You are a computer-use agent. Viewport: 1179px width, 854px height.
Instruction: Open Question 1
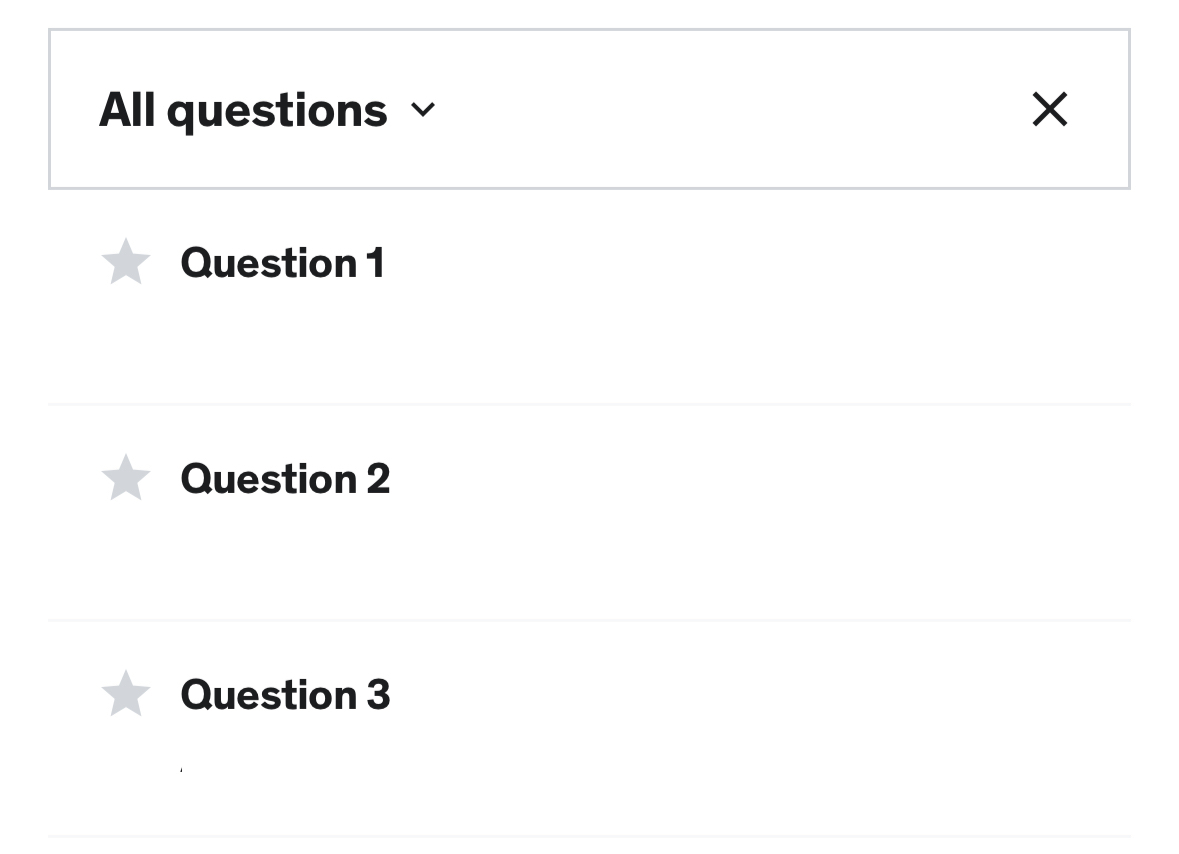pos(282,263)
